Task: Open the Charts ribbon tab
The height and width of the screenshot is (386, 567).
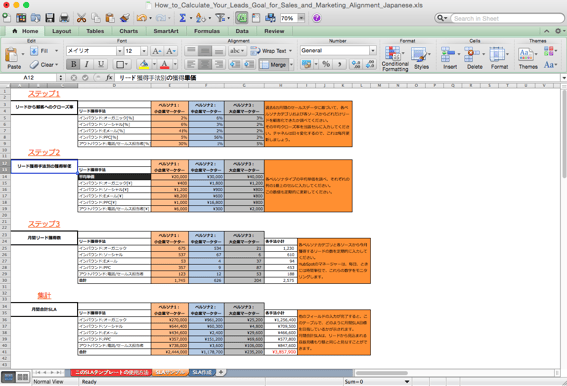Action: (x=128, y=31)
